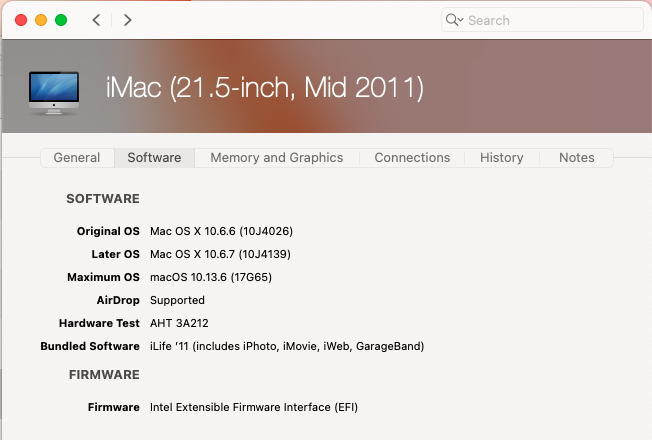Click the iMac computer icon
This screenshot has height=440, width=652.
[55, 91]
